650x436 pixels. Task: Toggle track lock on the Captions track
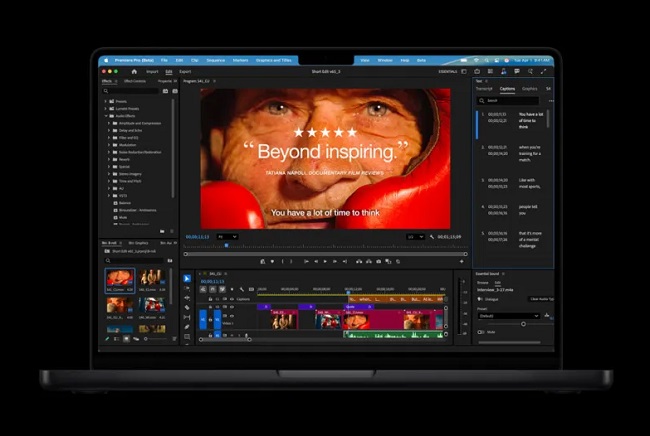[211, 298]
